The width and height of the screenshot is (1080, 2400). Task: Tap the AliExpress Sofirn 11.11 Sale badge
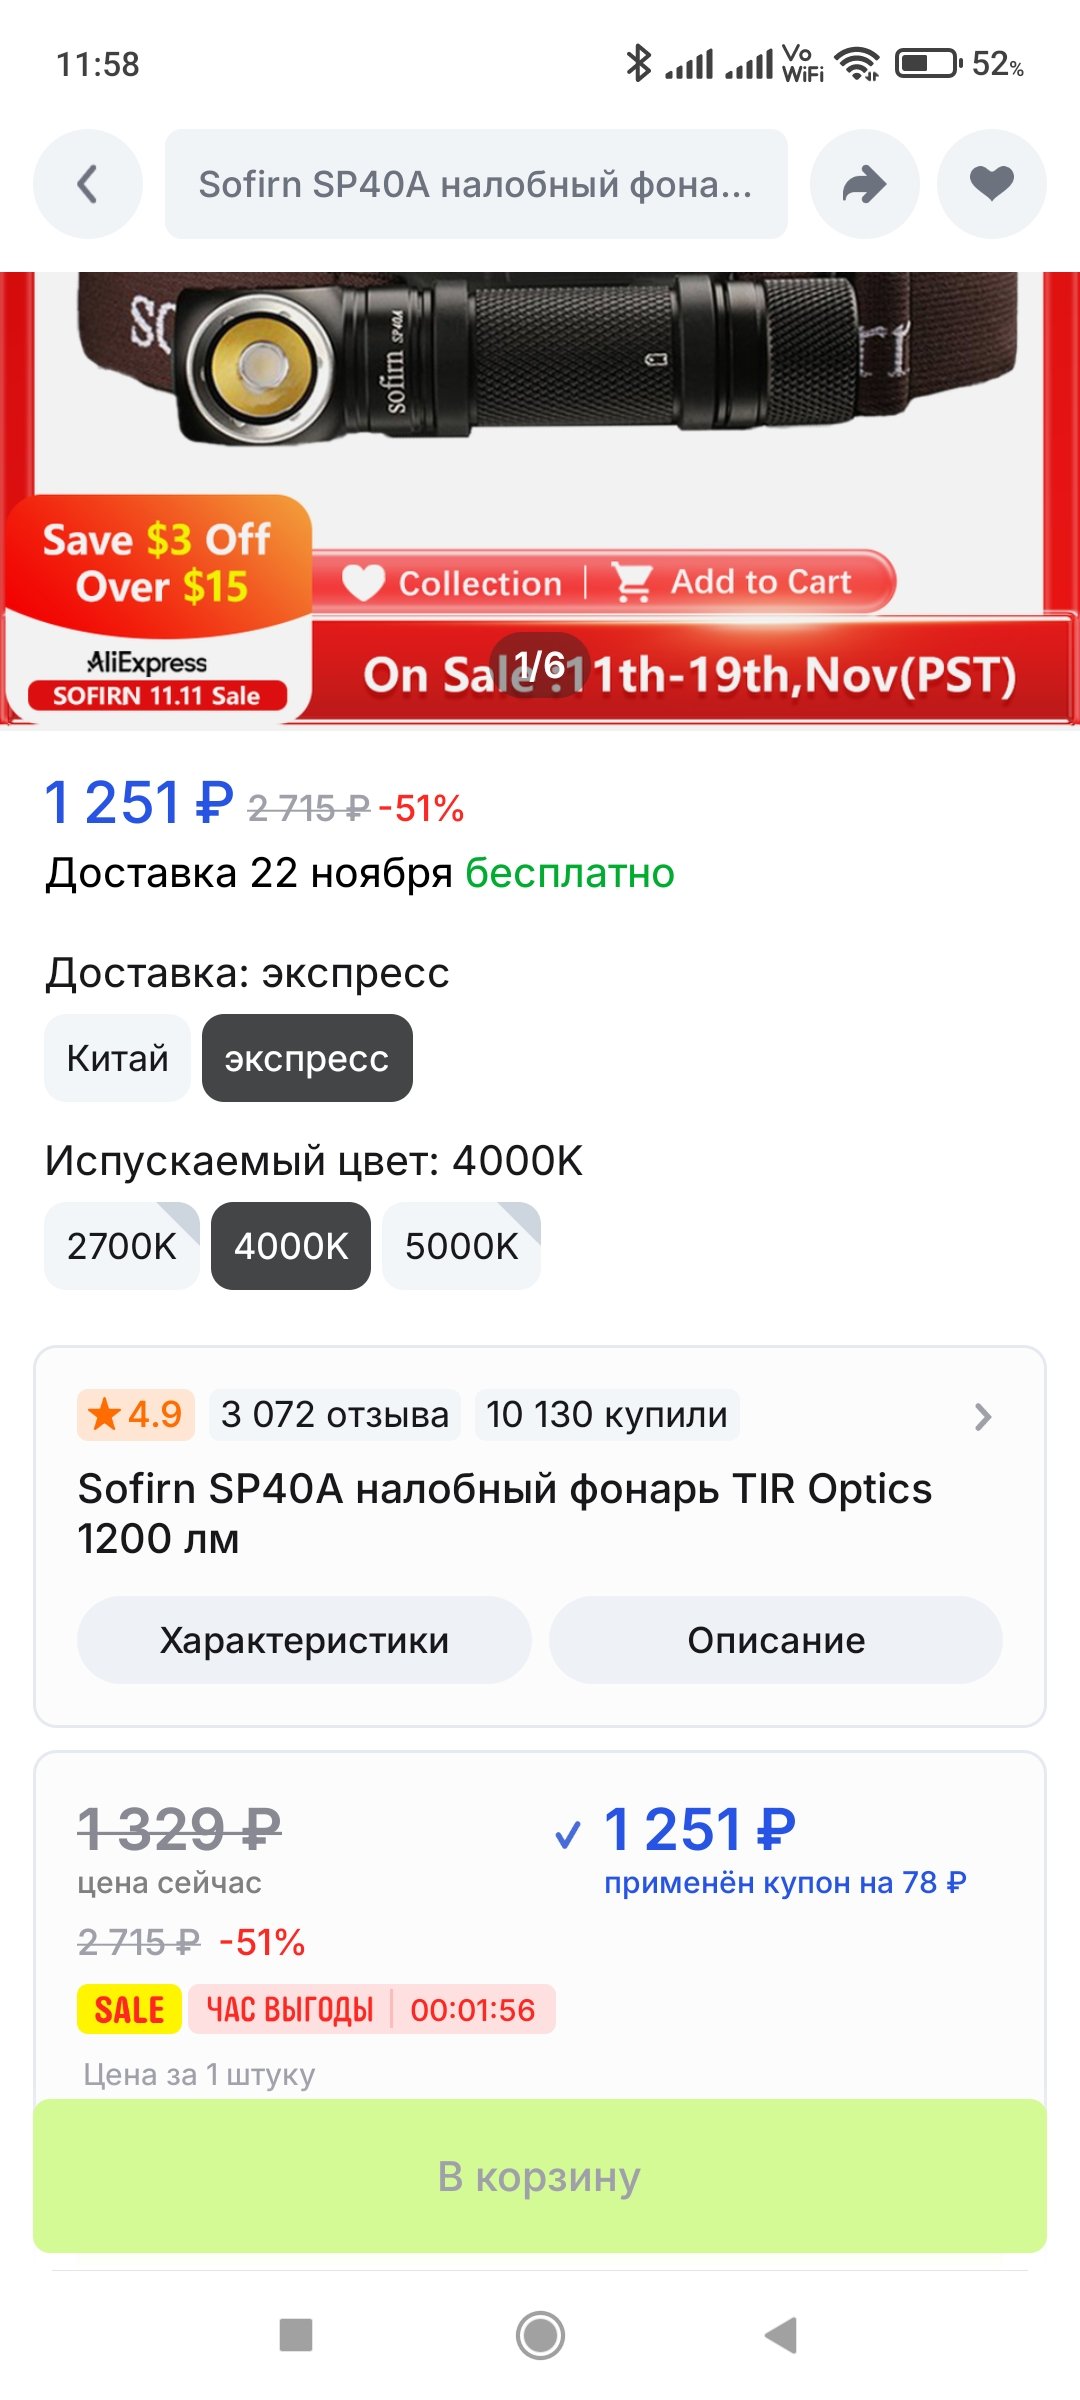[157, 680]
